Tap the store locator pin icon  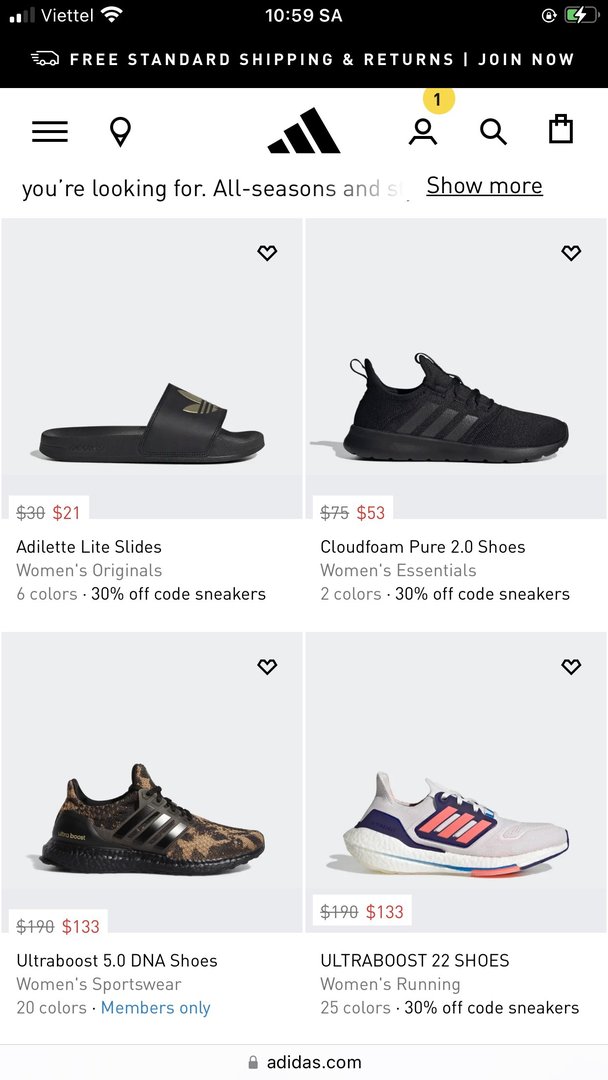tap(120, 132)
